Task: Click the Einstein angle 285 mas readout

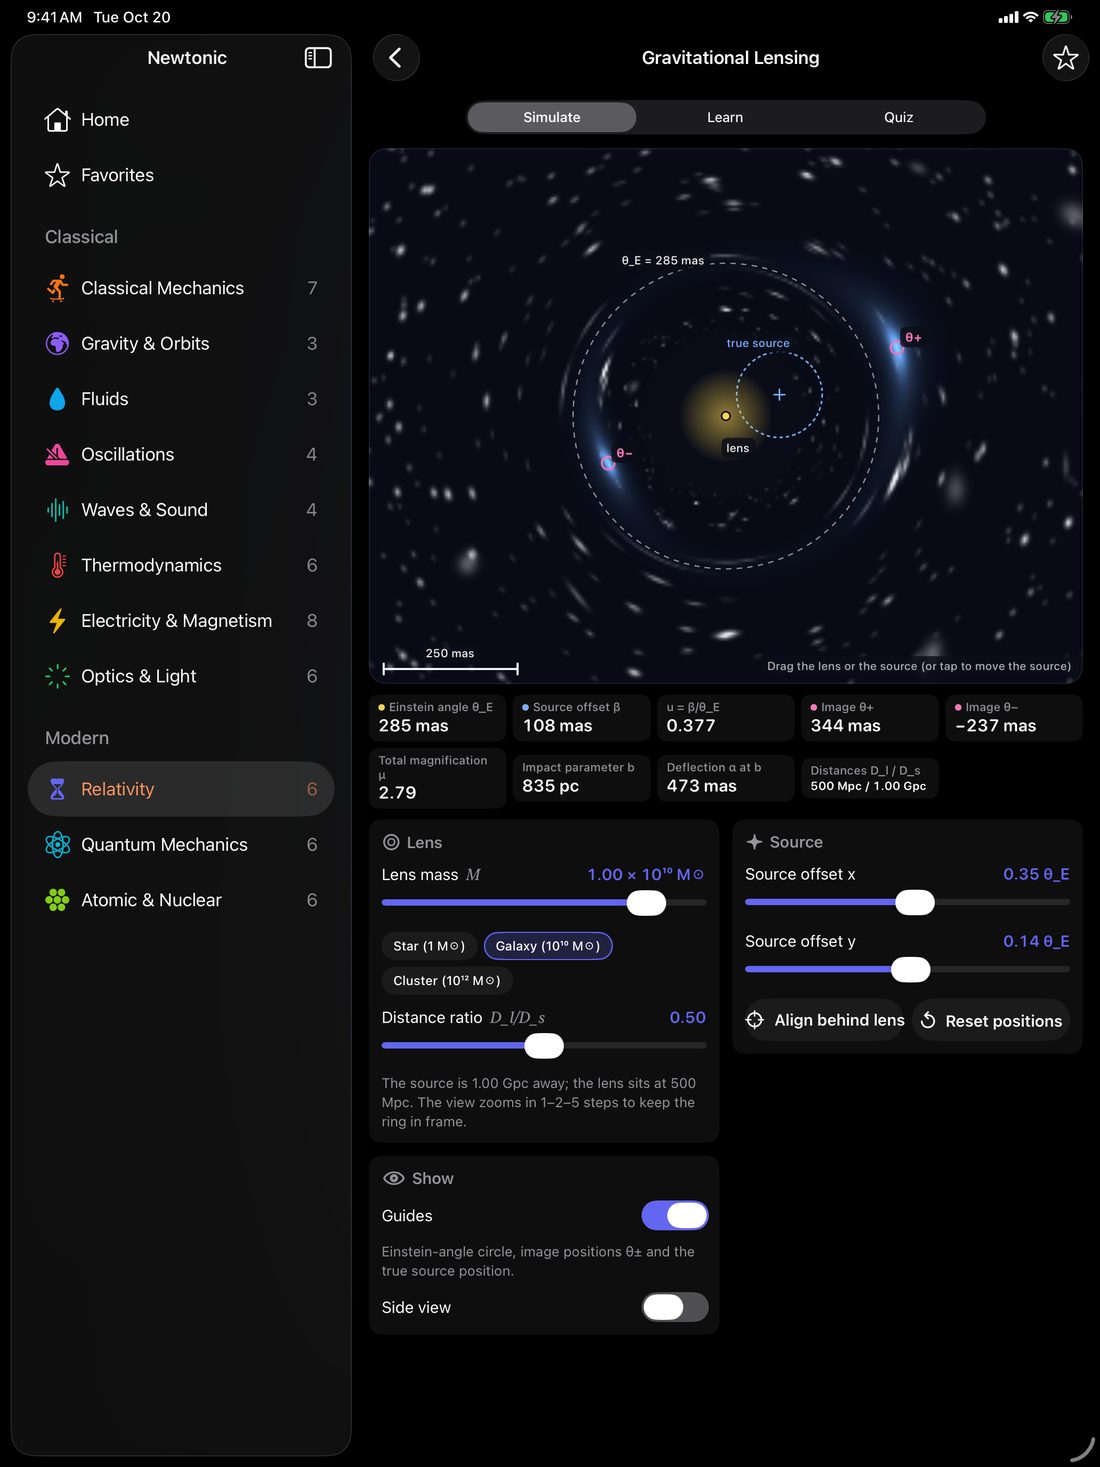Action: pyautogui.click(x=437, y=718)
